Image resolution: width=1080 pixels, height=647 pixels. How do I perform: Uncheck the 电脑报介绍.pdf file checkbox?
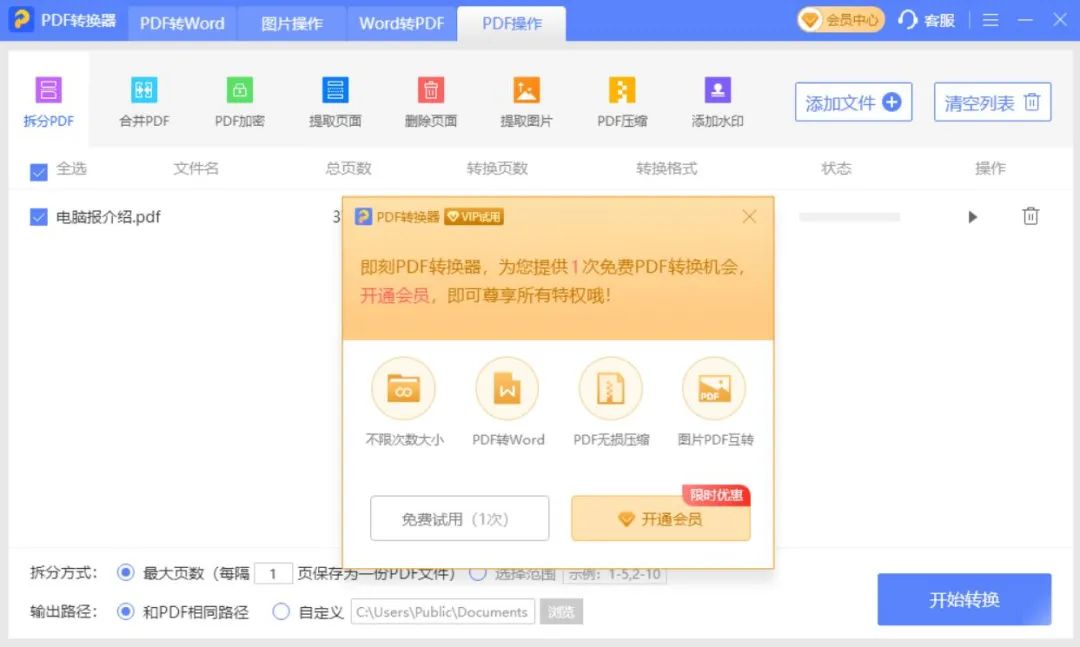pyautogui.click(x=39, y=217)
